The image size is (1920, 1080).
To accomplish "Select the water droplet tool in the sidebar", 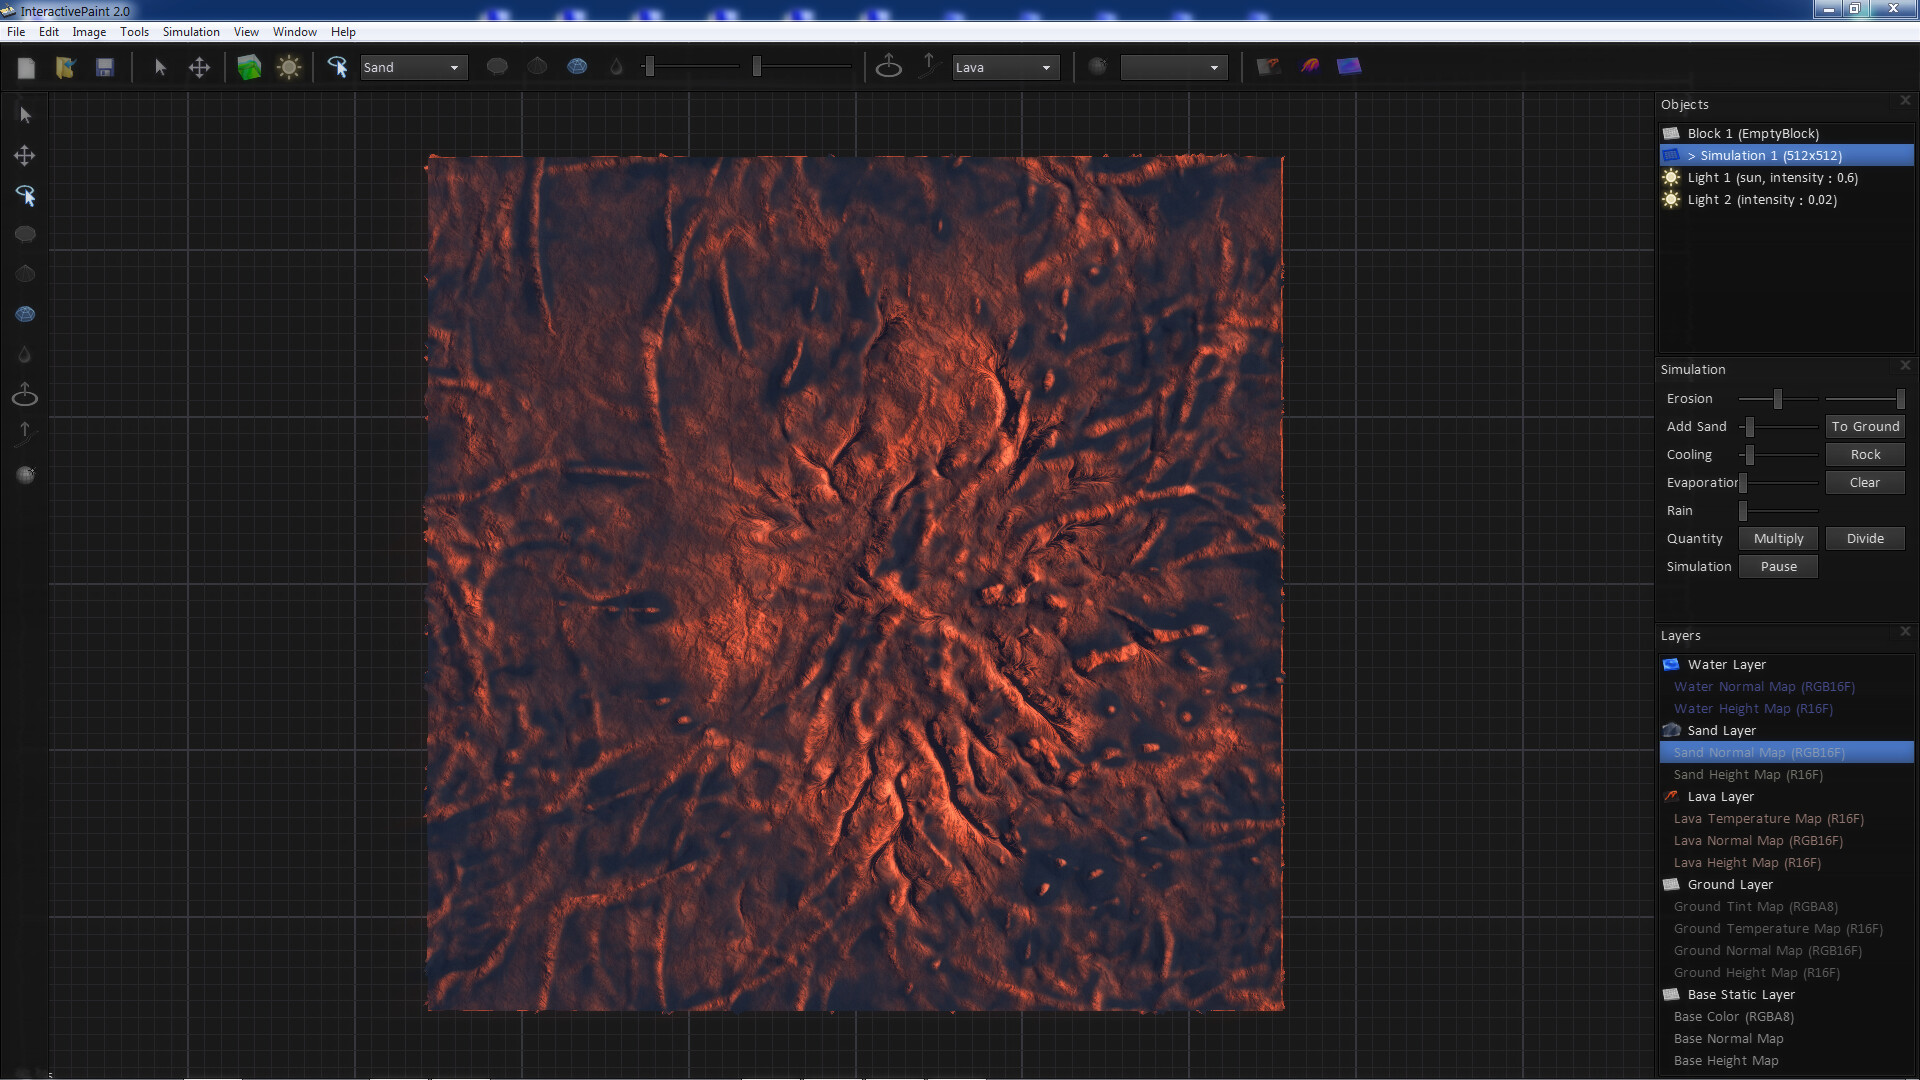I will point(23,354).
